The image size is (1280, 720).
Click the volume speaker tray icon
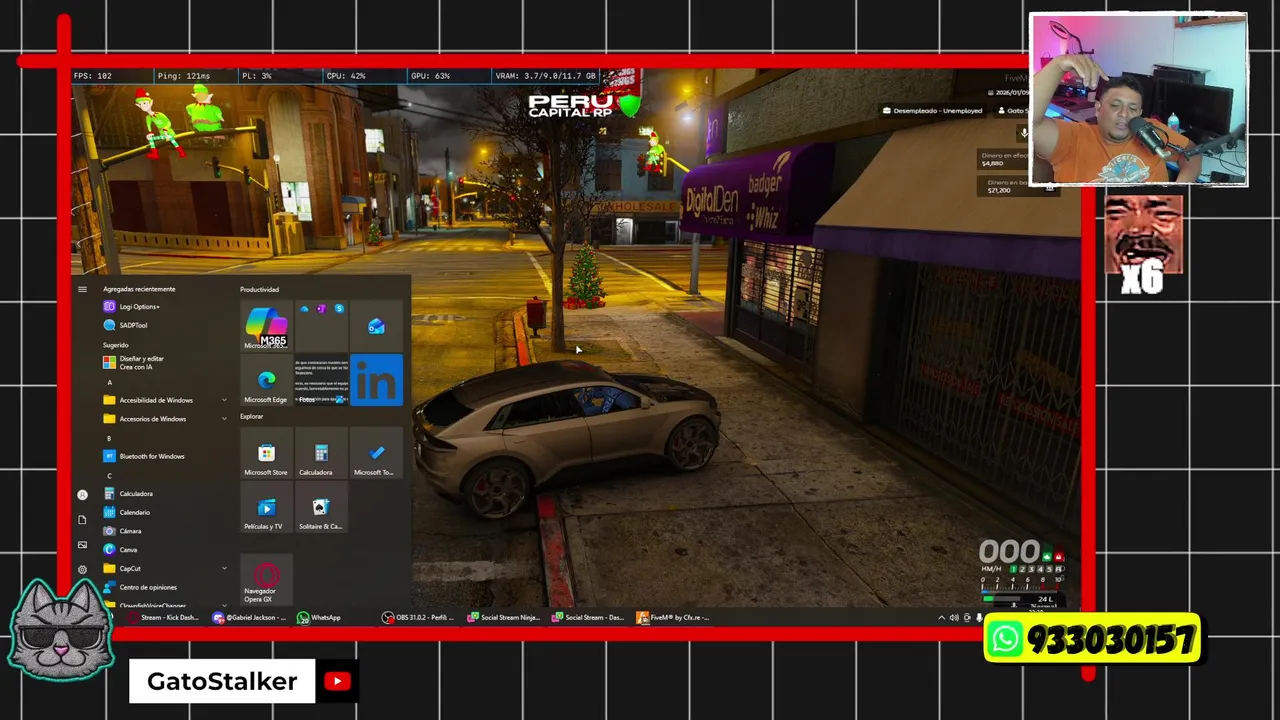click(x=954, y=618)
